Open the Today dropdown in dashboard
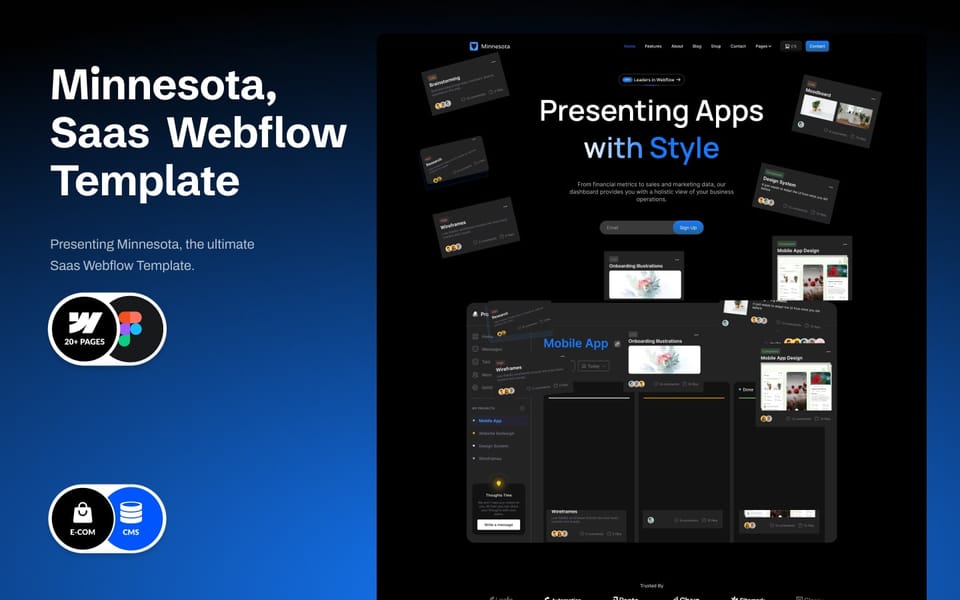Image resolution: width=960 pixels, height=600 pixels. pyautogui.click(x=593, y=366)
